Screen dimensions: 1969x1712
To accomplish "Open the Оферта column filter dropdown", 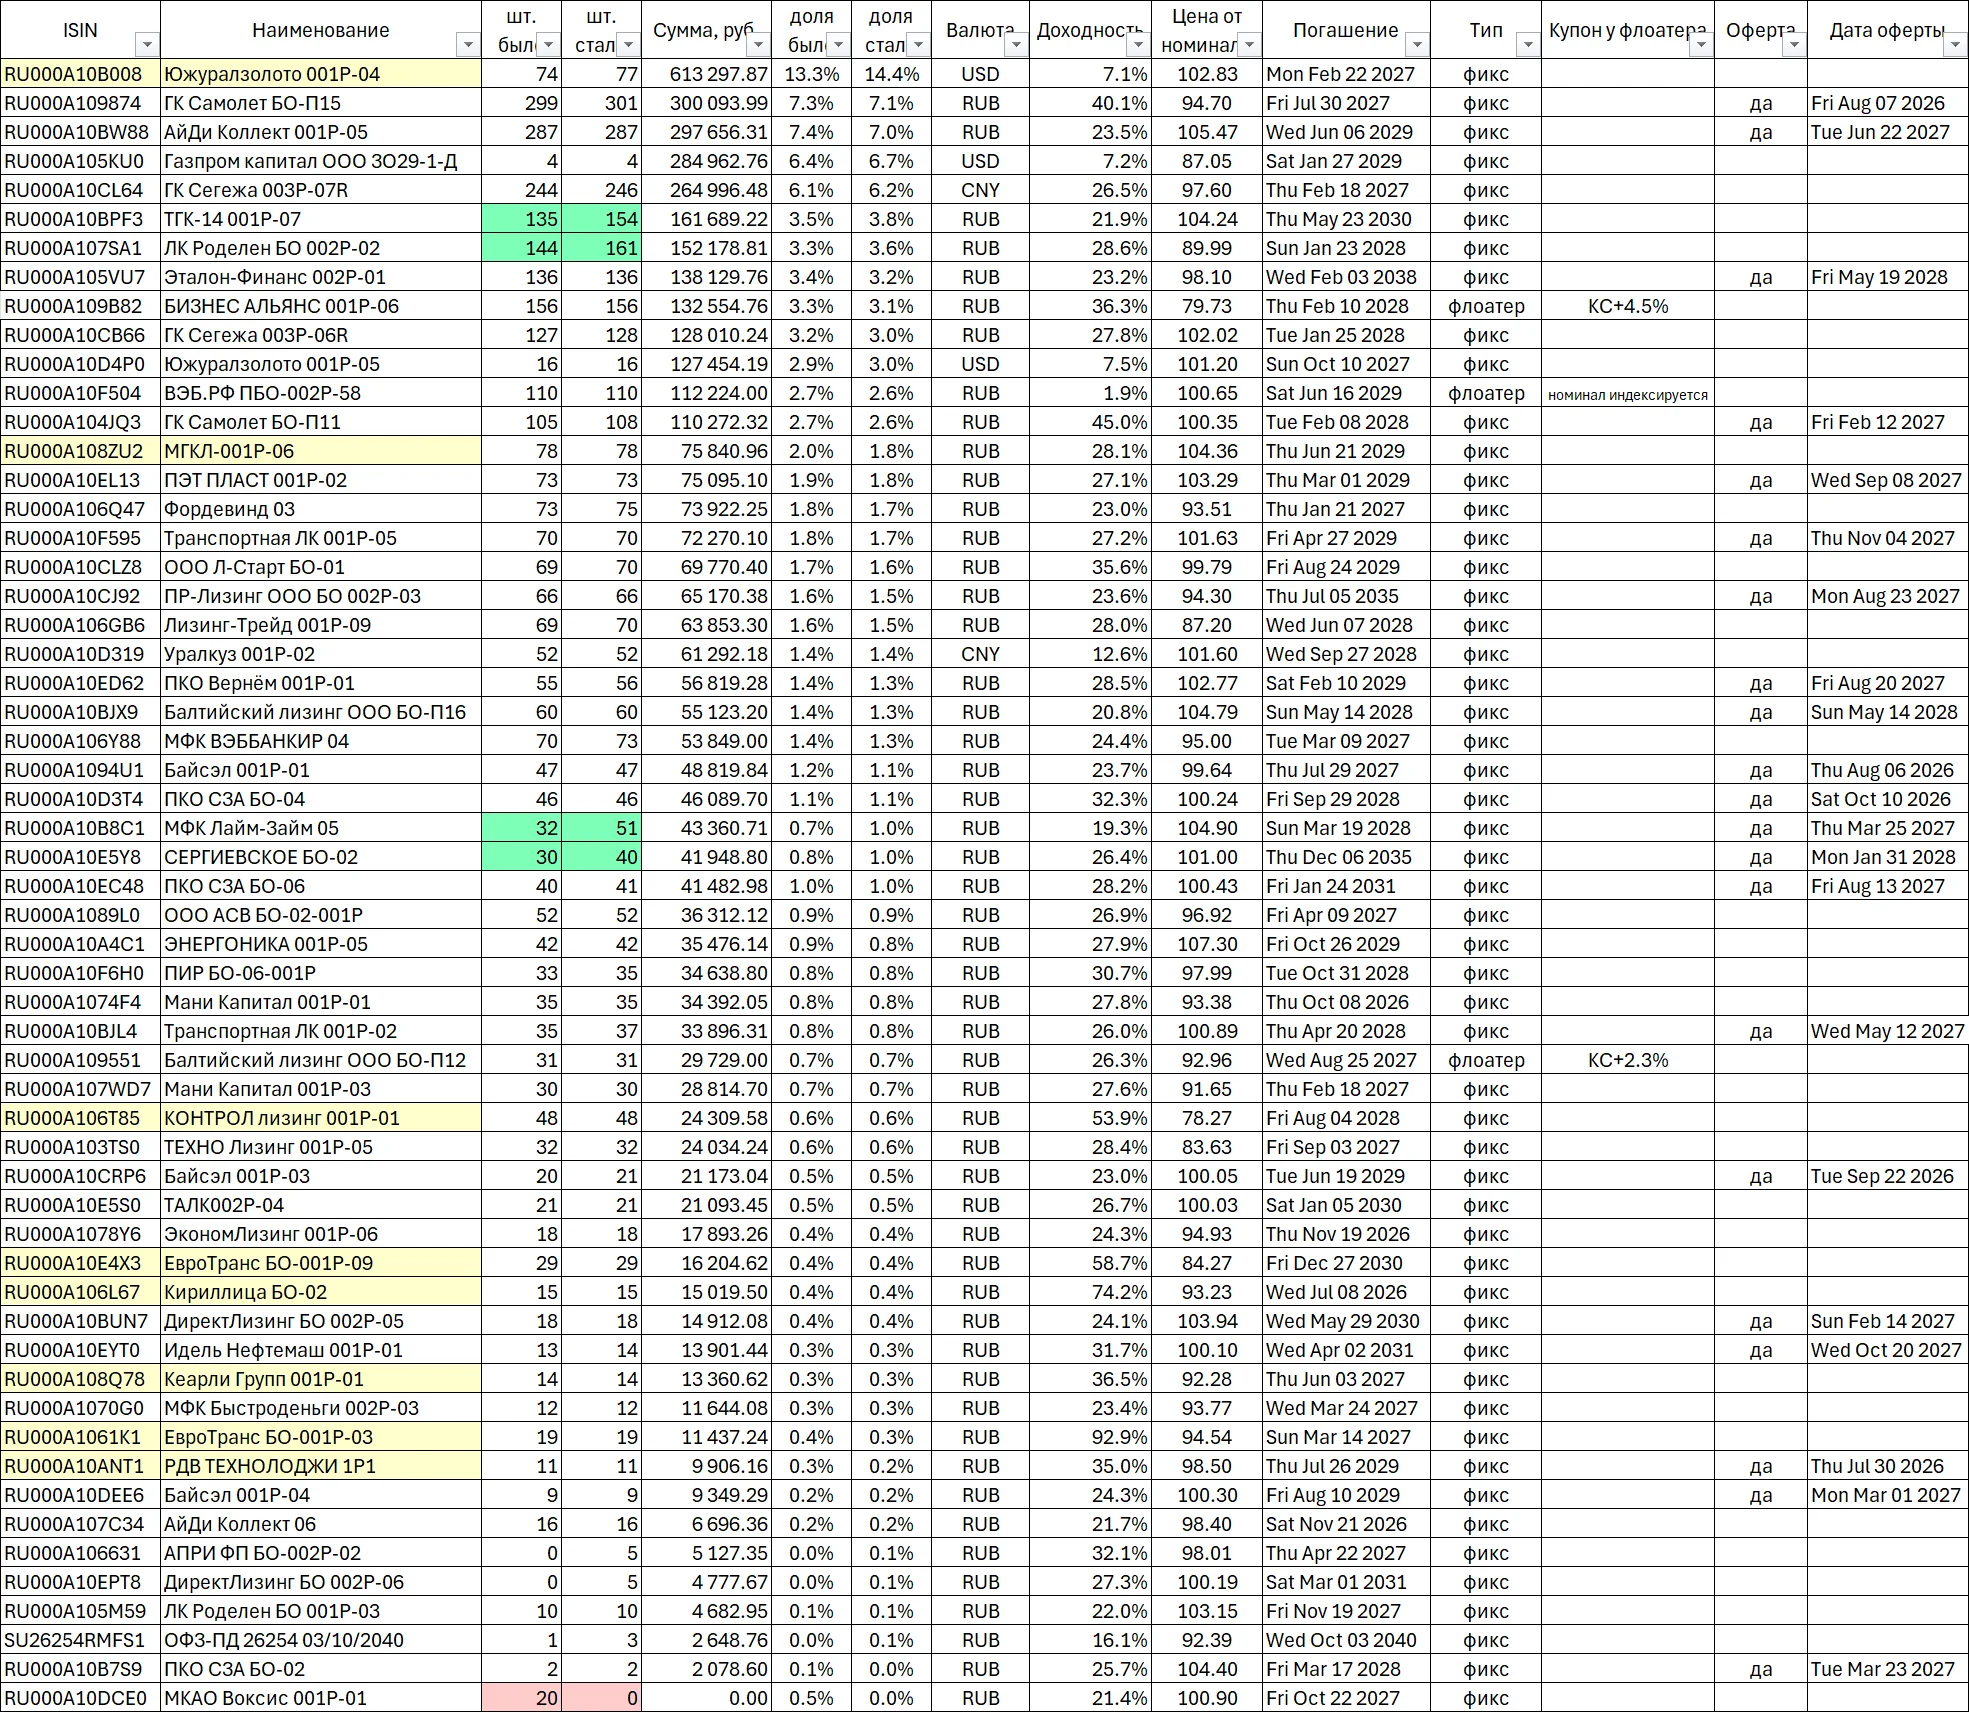I will pyautogui.click(x=1794, y=45).
